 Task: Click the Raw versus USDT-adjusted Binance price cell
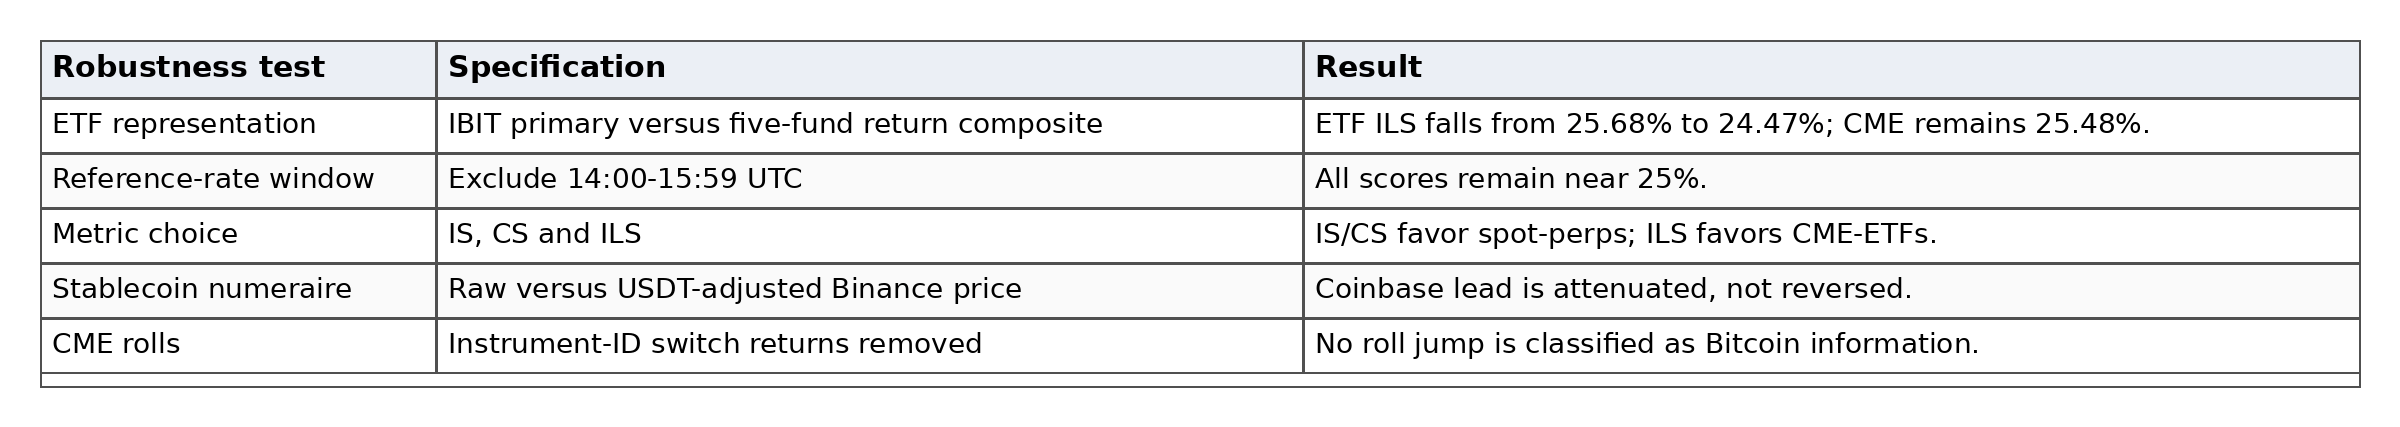click(869, 290)
